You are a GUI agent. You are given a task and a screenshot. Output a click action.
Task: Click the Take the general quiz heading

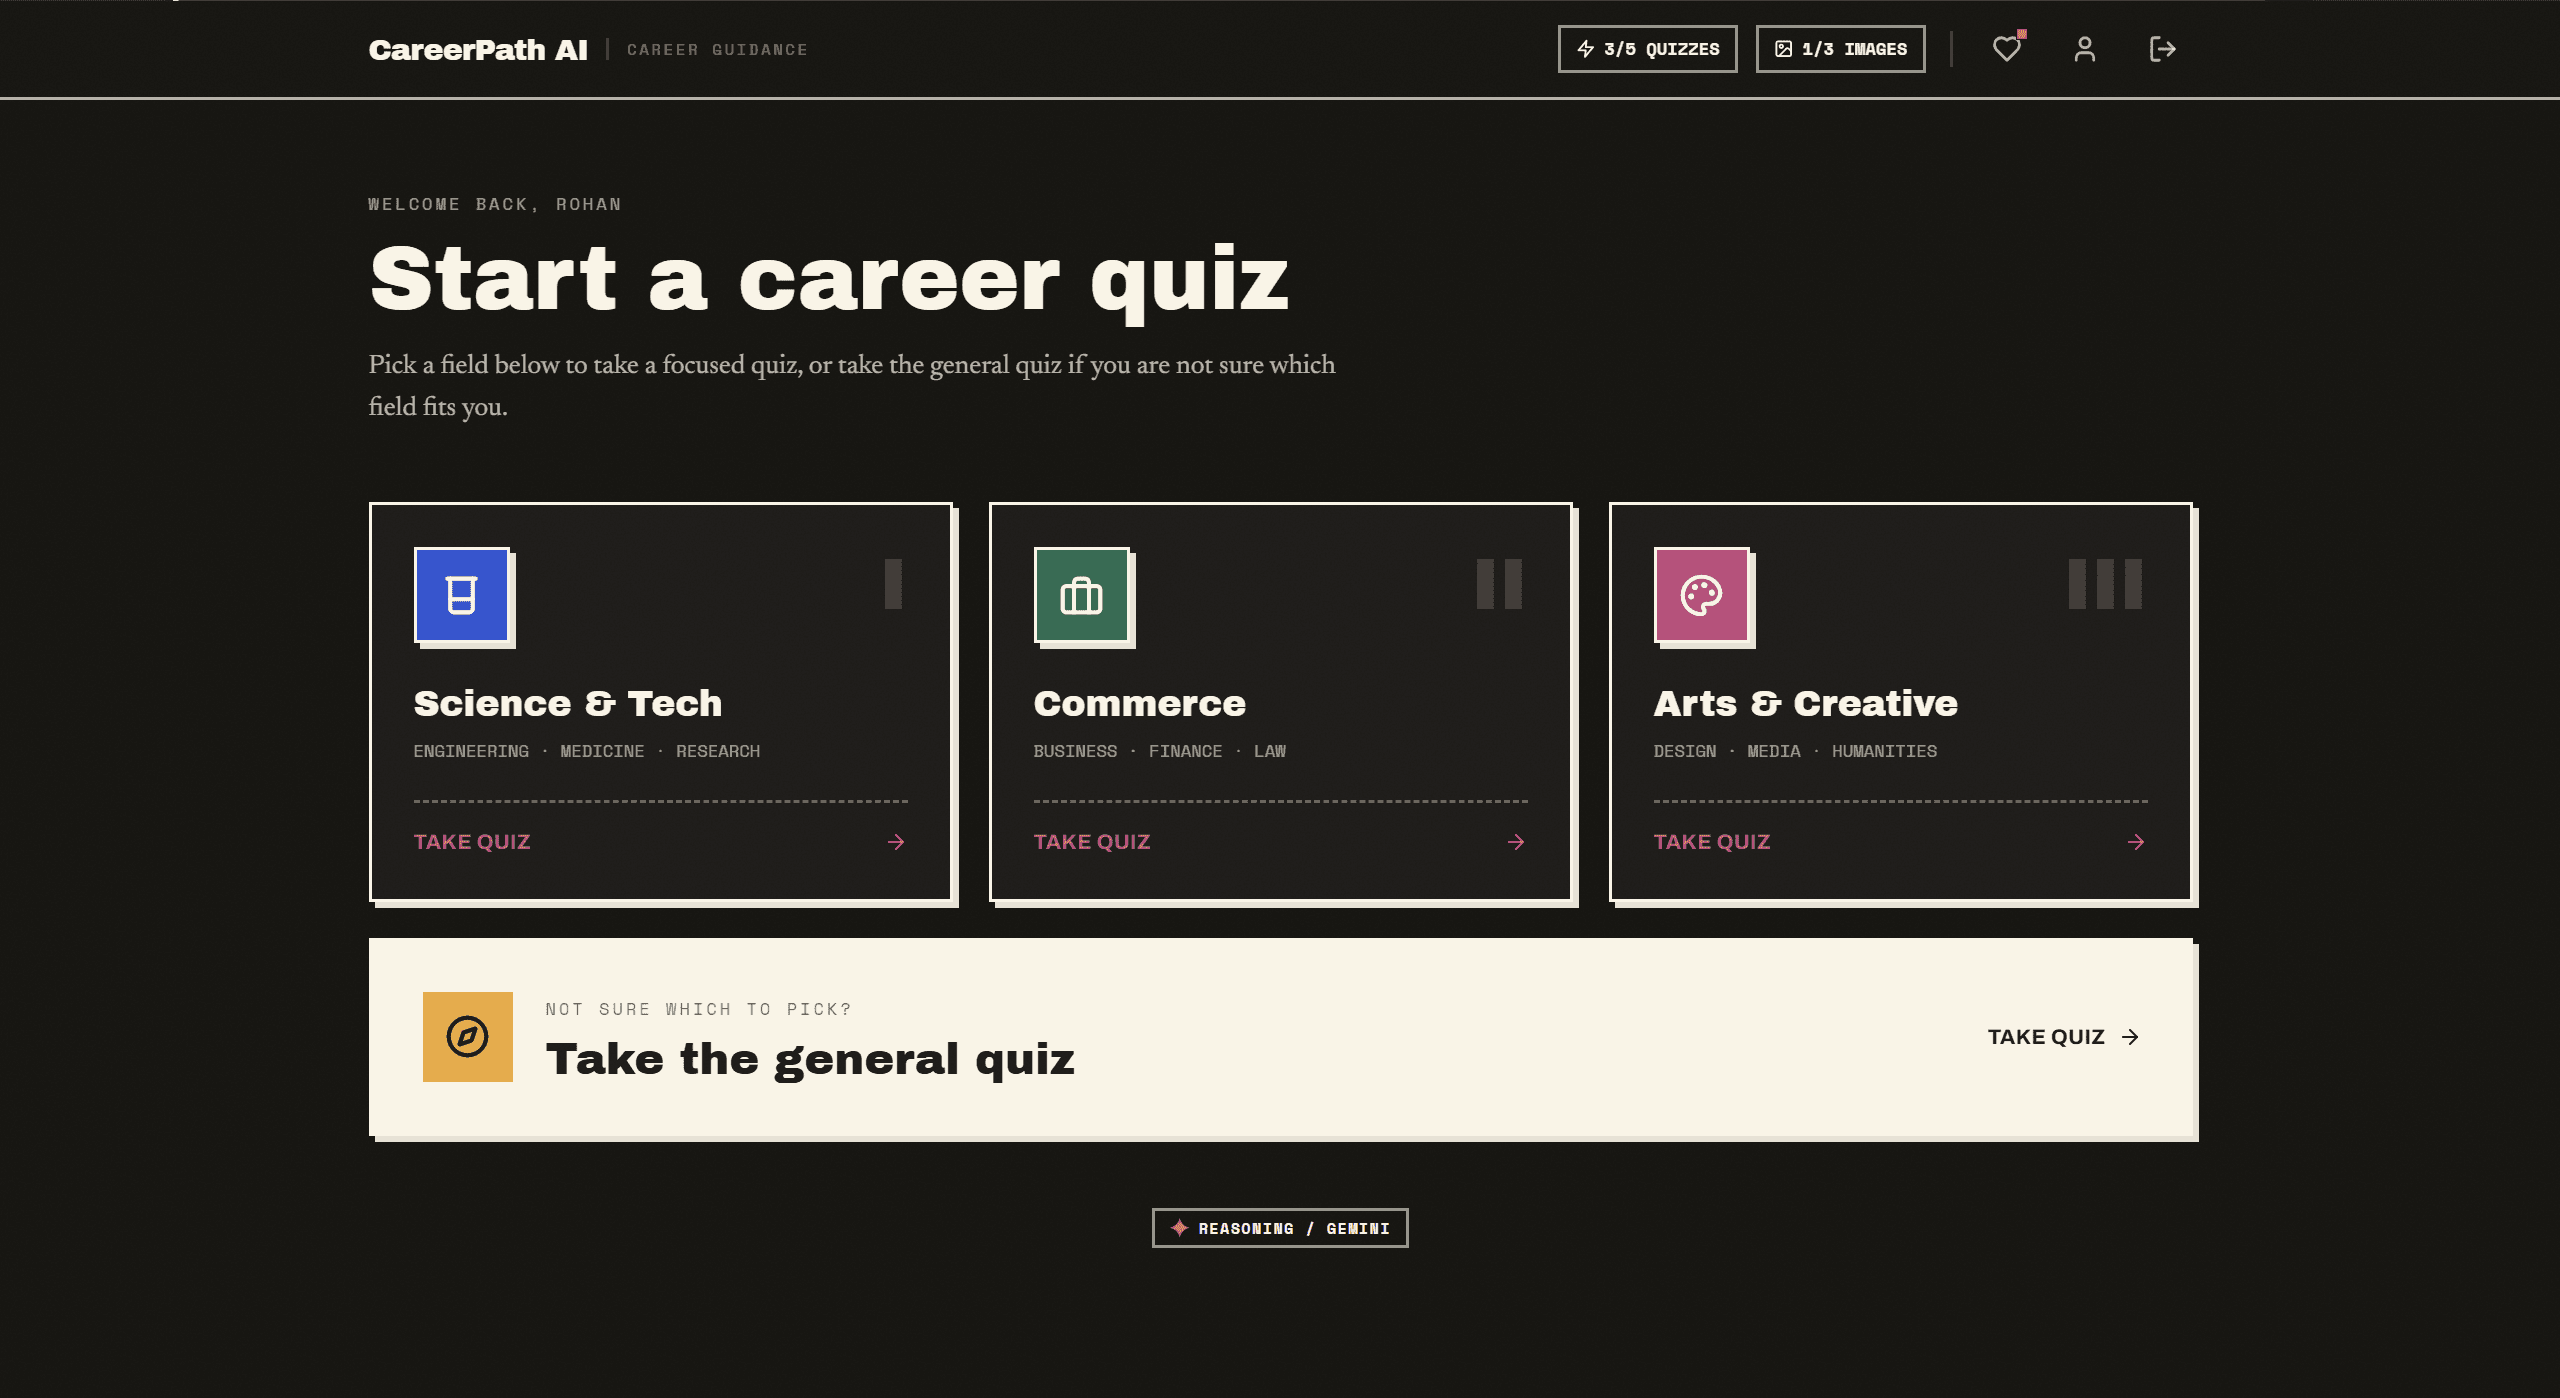(810, 1059)
